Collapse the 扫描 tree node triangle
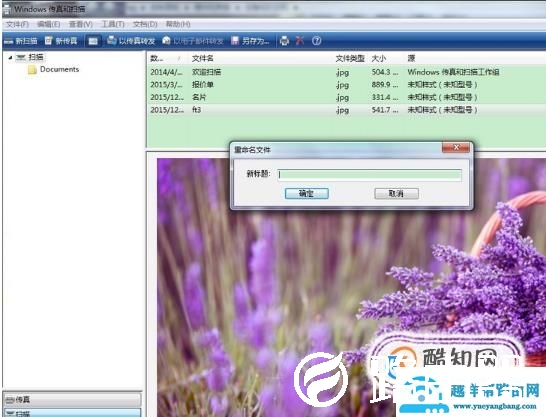546x417 pixels. 10,57
